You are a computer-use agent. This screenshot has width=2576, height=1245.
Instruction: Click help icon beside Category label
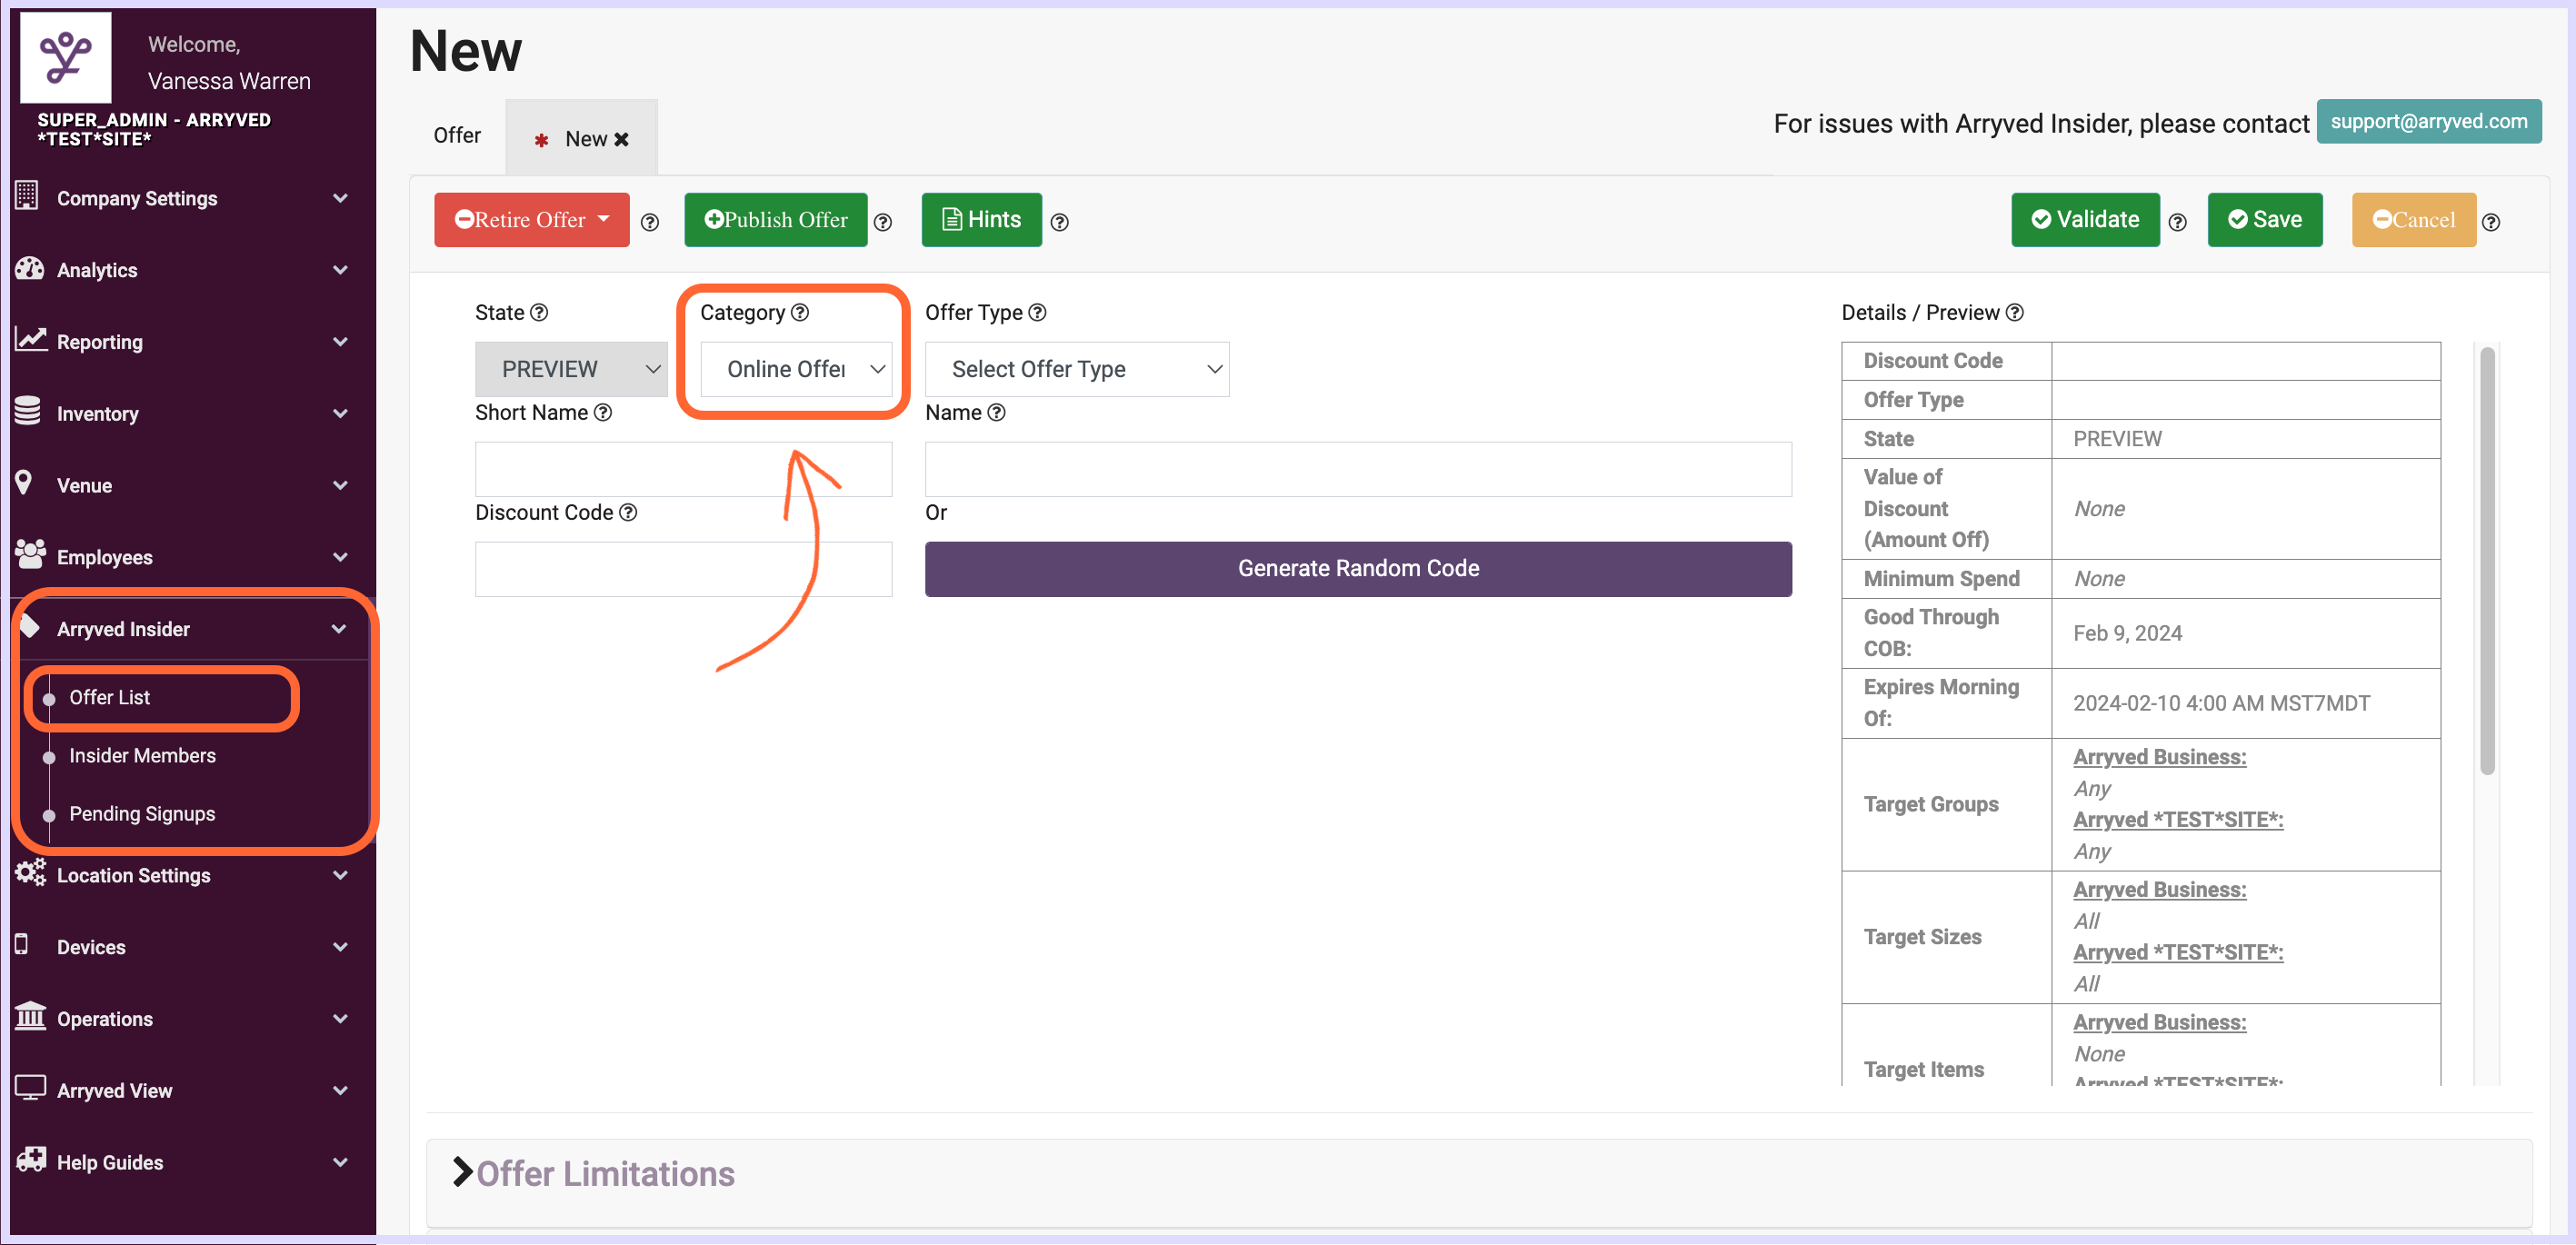[x=800, y=312]
